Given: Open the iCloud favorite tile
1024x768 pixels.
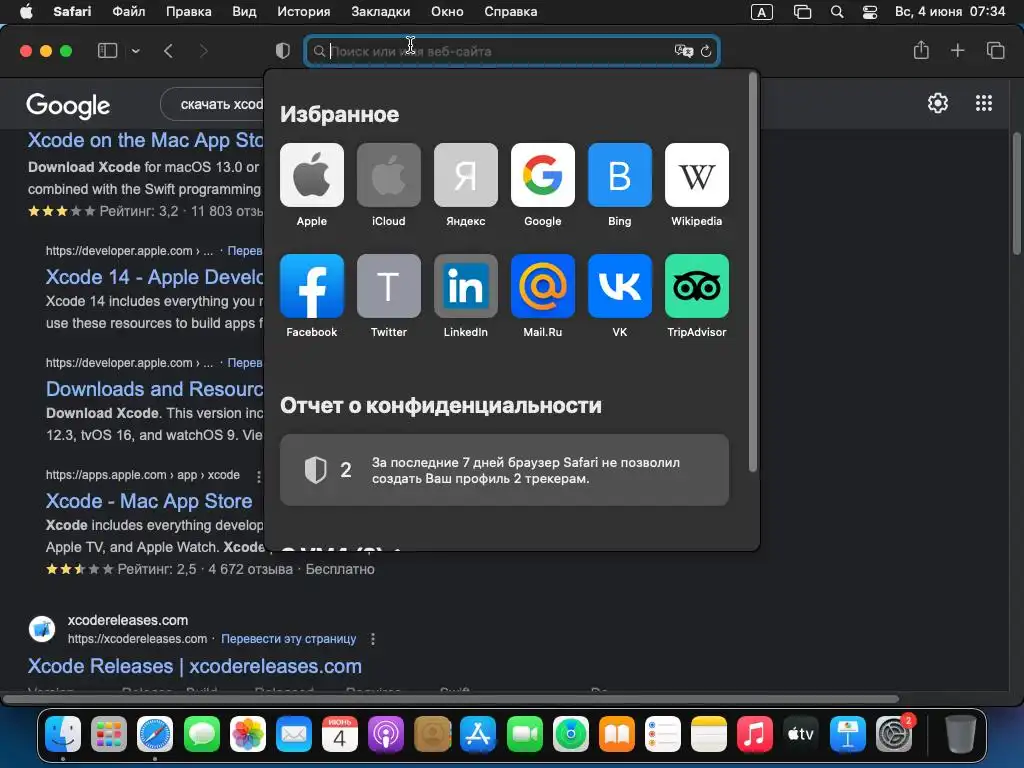Looking at the screenshot, I should pos(389,175).
